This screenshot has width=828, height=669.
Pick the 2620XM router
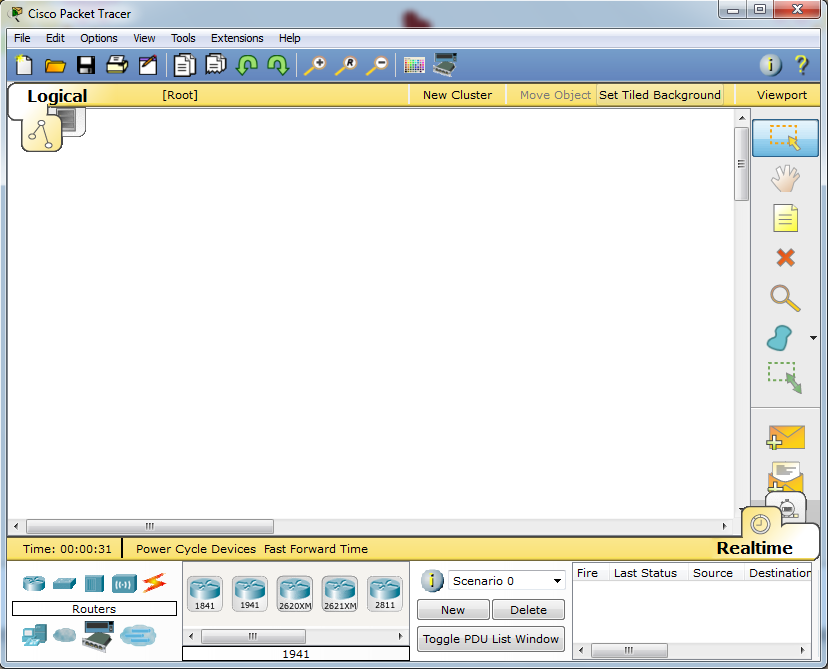(295, 594)
